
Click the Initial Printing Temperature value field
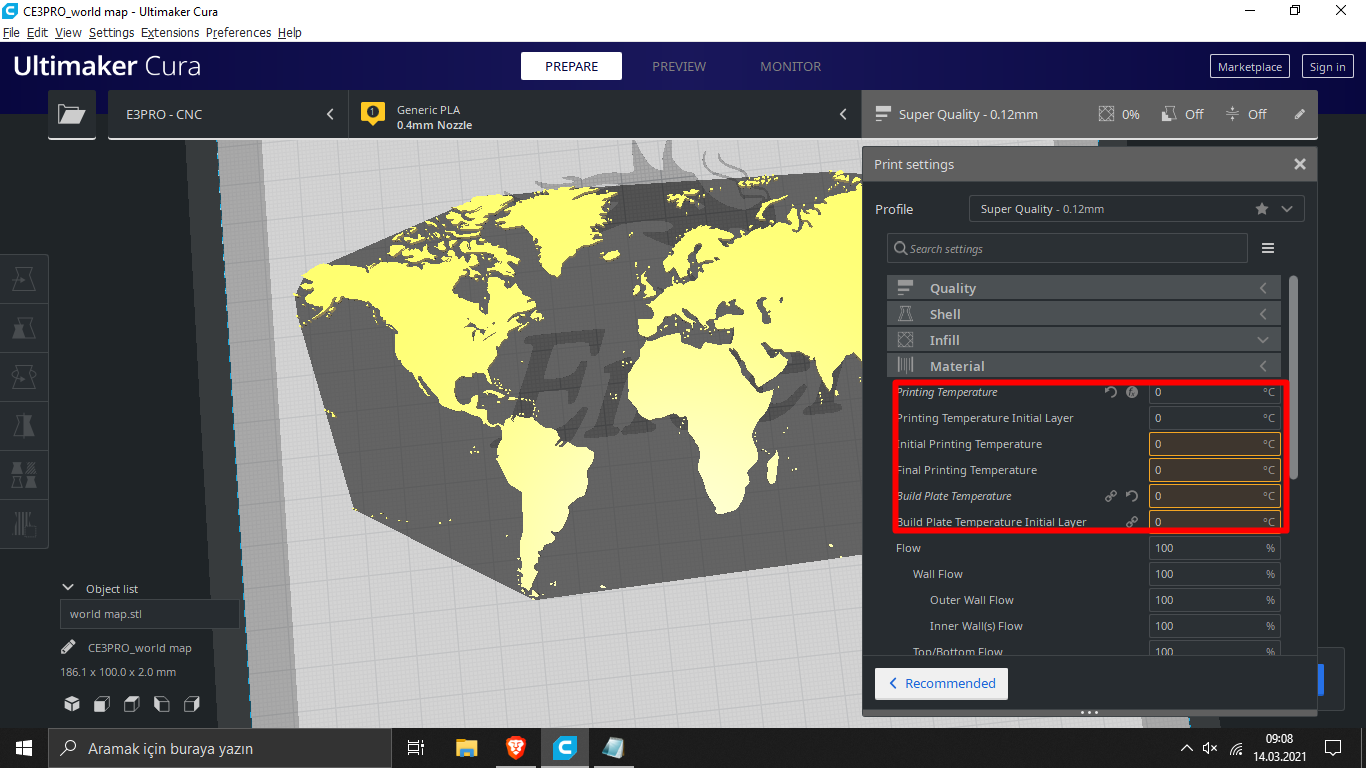(1214, 444)
